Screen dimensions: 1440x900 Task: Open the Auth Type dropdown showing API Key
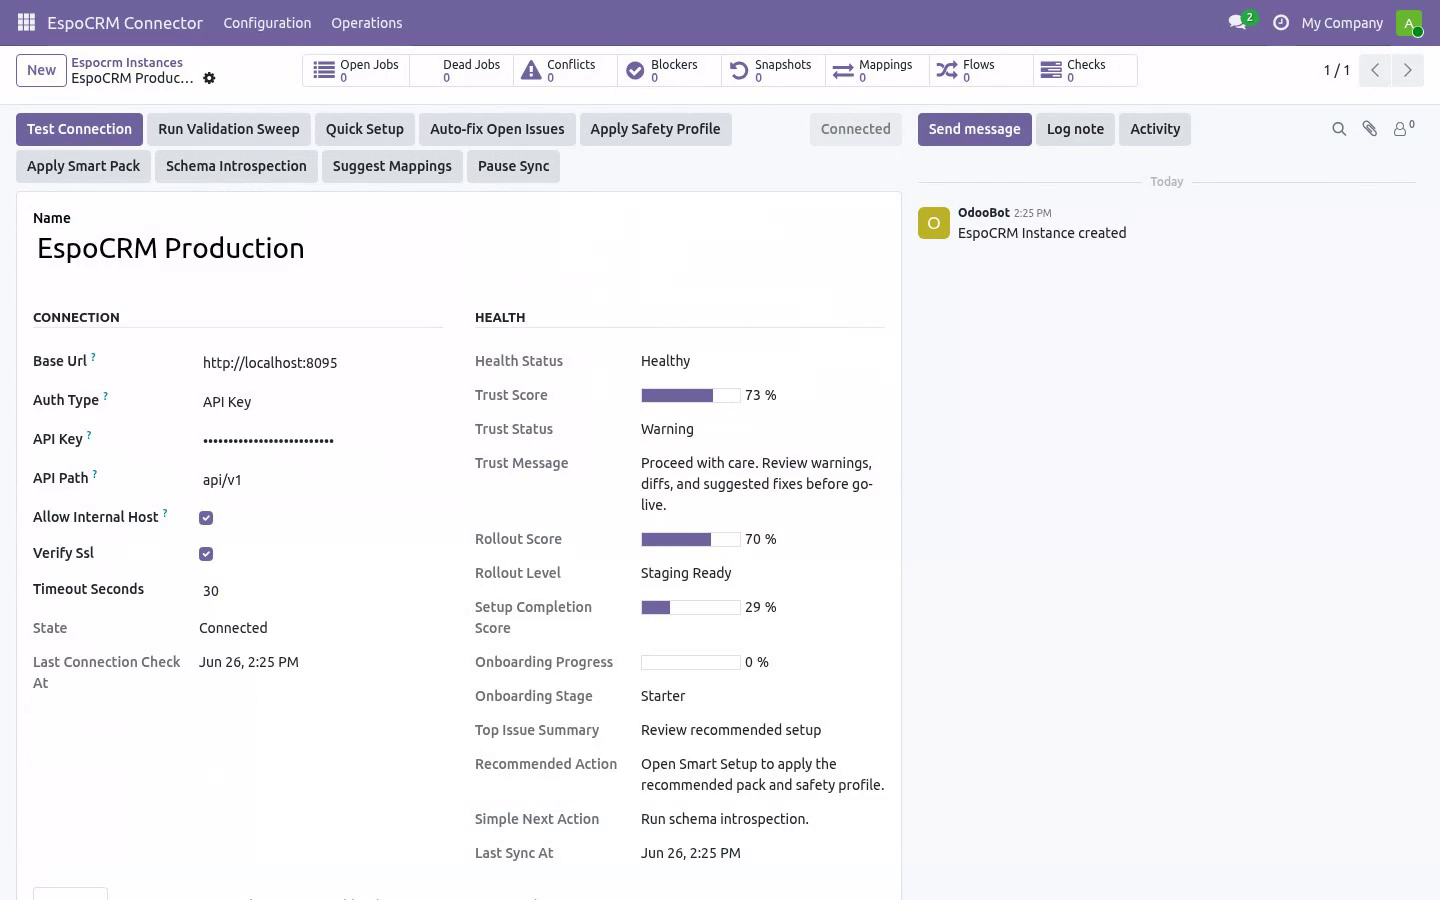pos(320,402)
